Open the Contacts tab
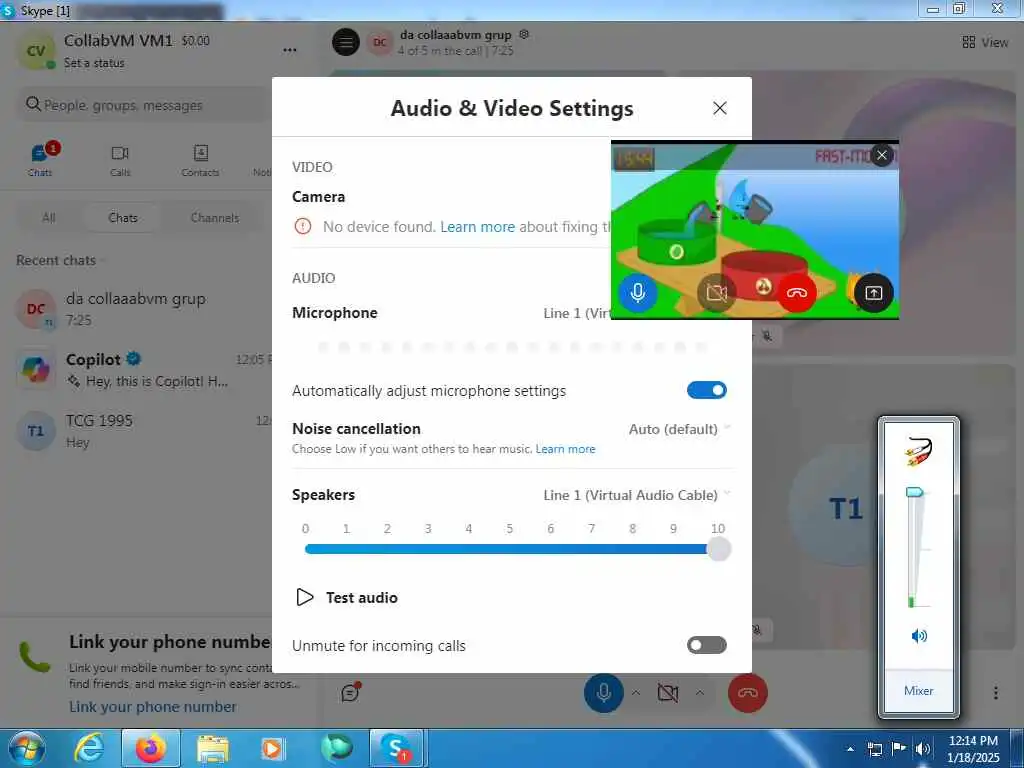Image resolution: width=1024 pixels, height=768 pixels. 200,161
